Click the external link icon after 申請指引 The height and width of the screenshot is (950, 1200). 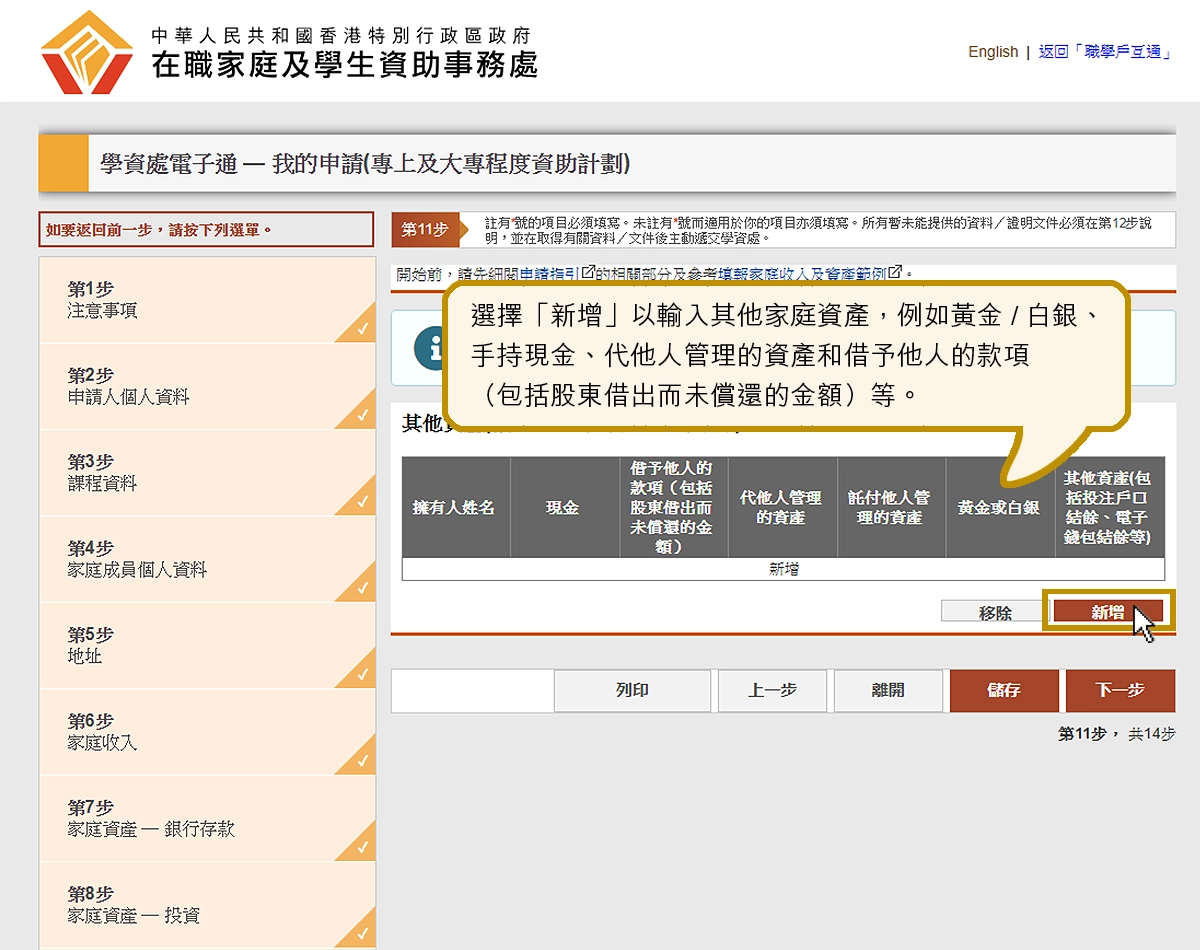click(588, 272)
